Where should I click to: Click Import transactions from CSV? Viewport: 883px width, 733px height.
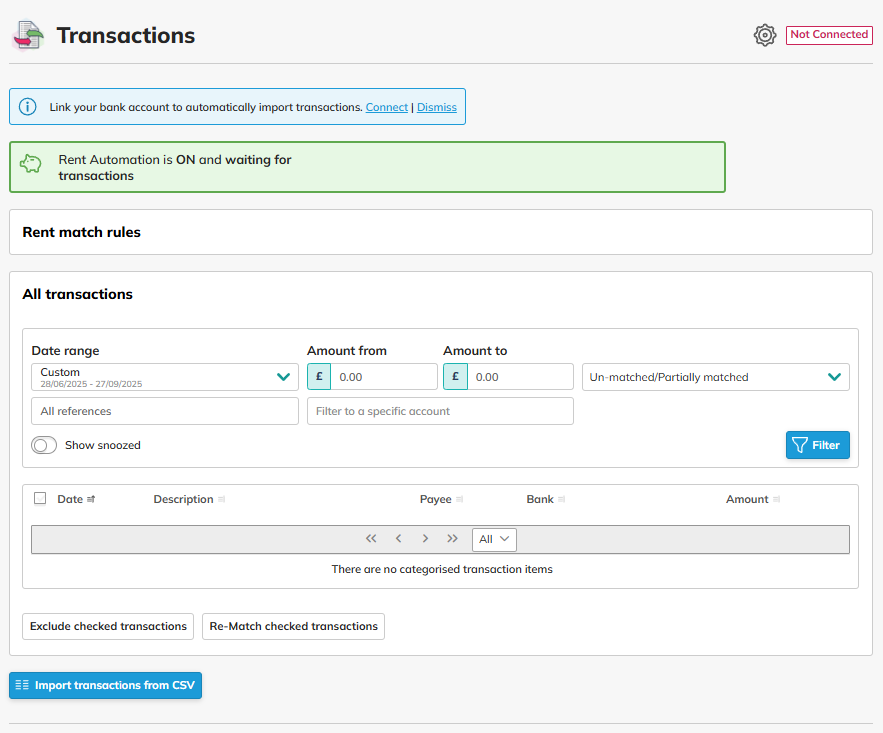click(x=106, y=685)
